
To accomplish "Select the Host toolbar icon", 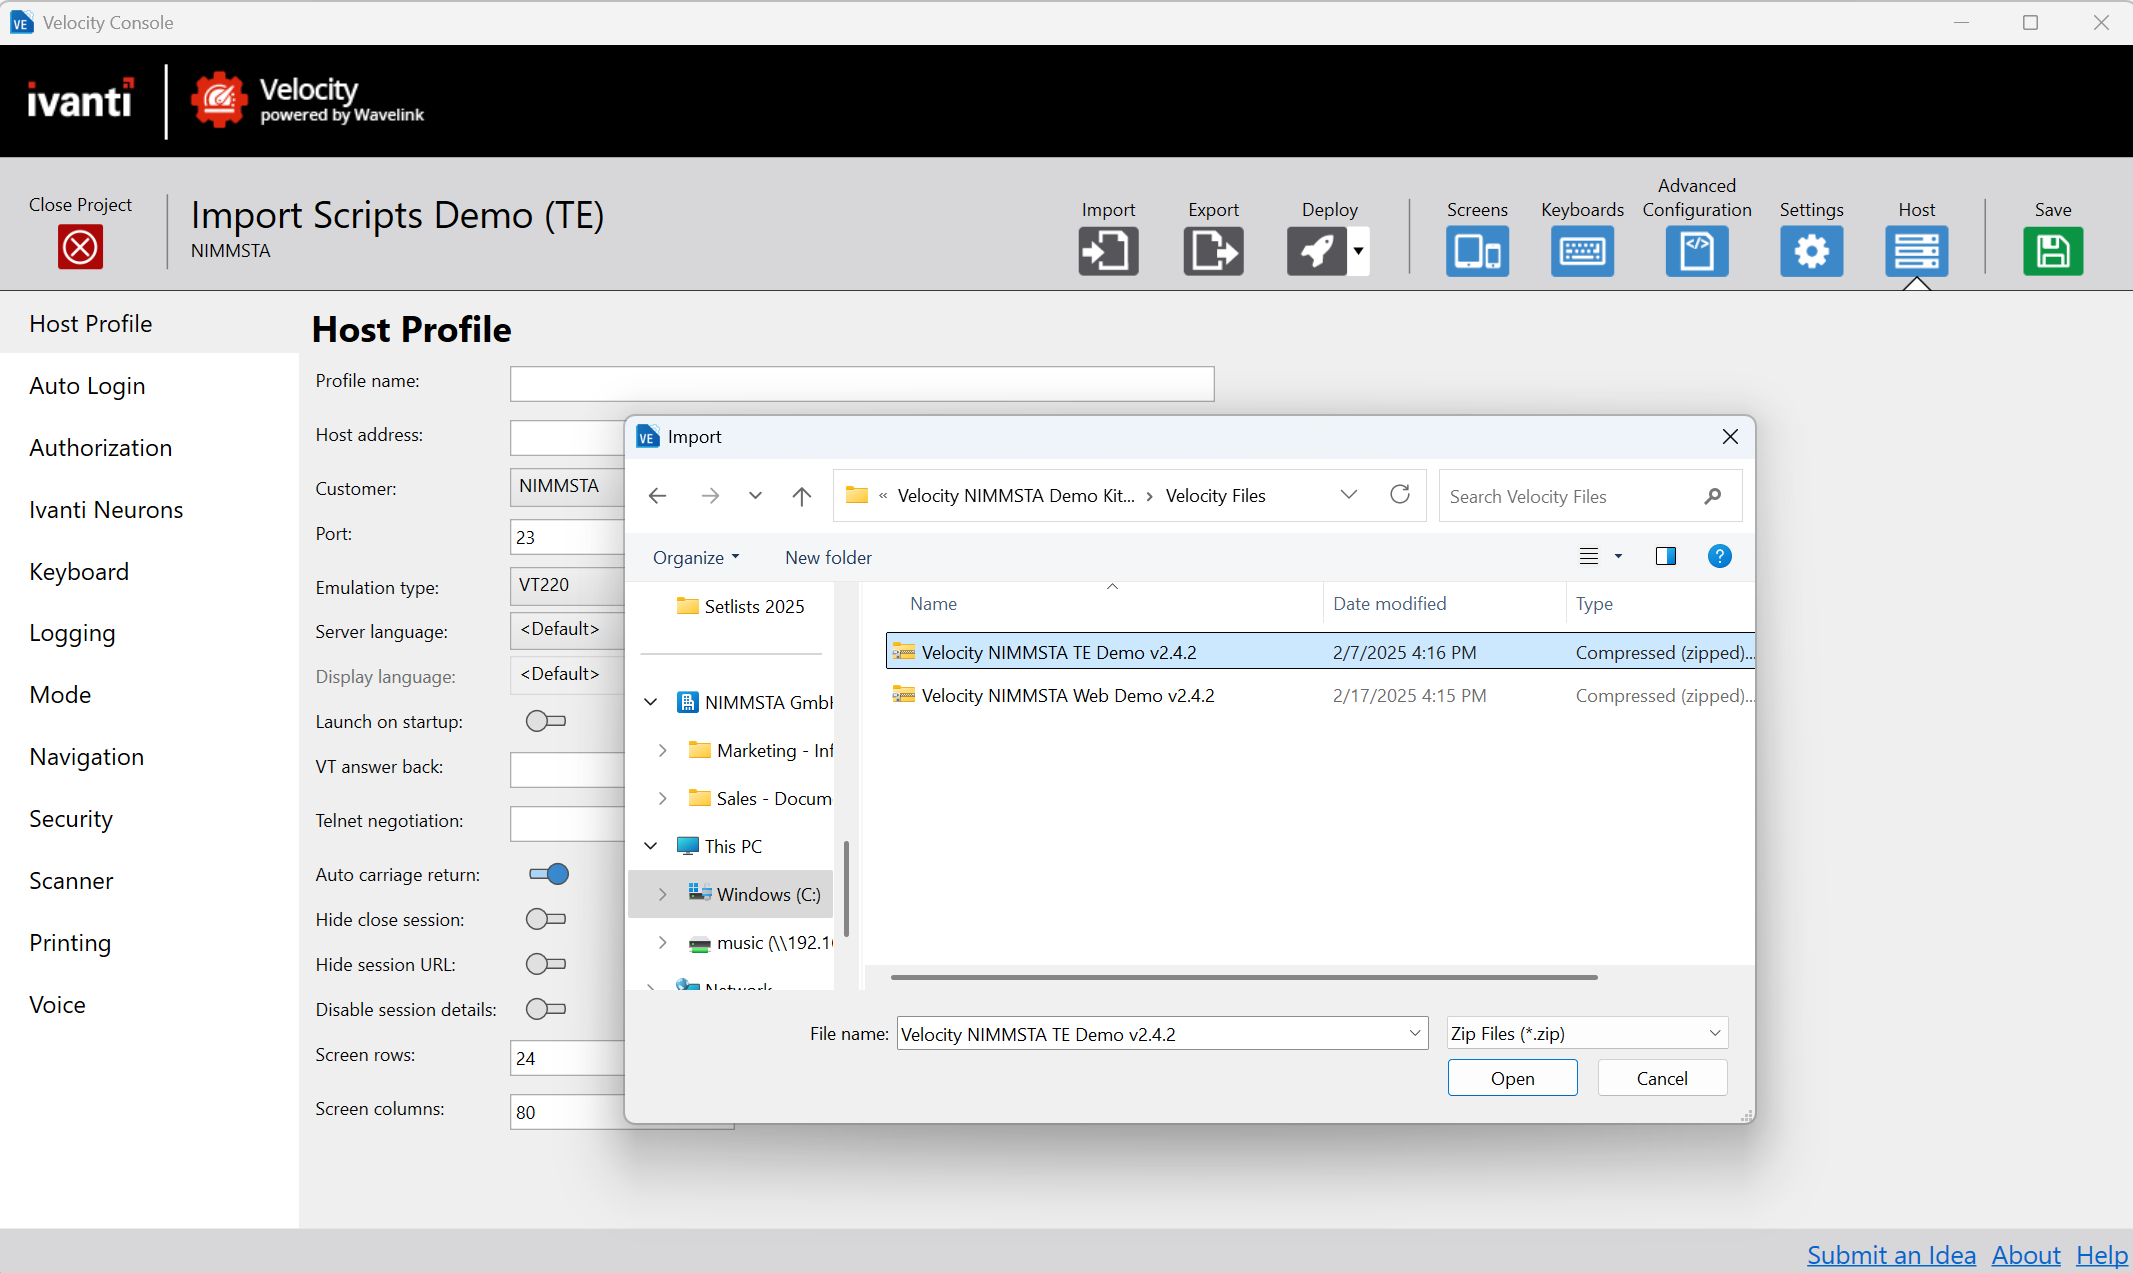I will point(1917,250).
